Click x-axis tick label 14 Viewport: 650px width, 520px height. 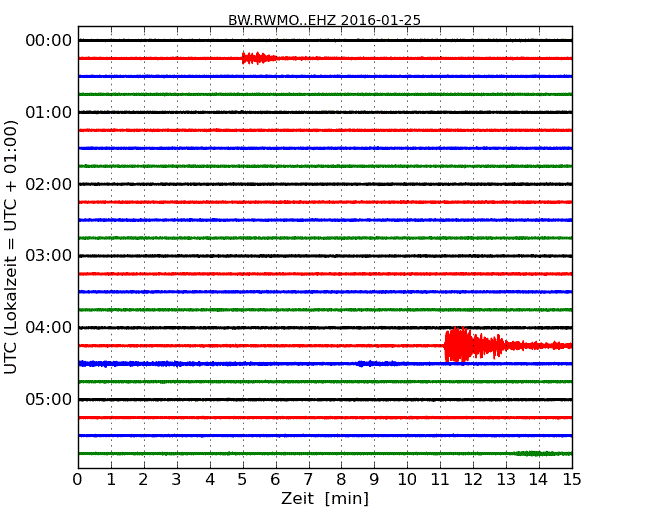click(539, 480)
